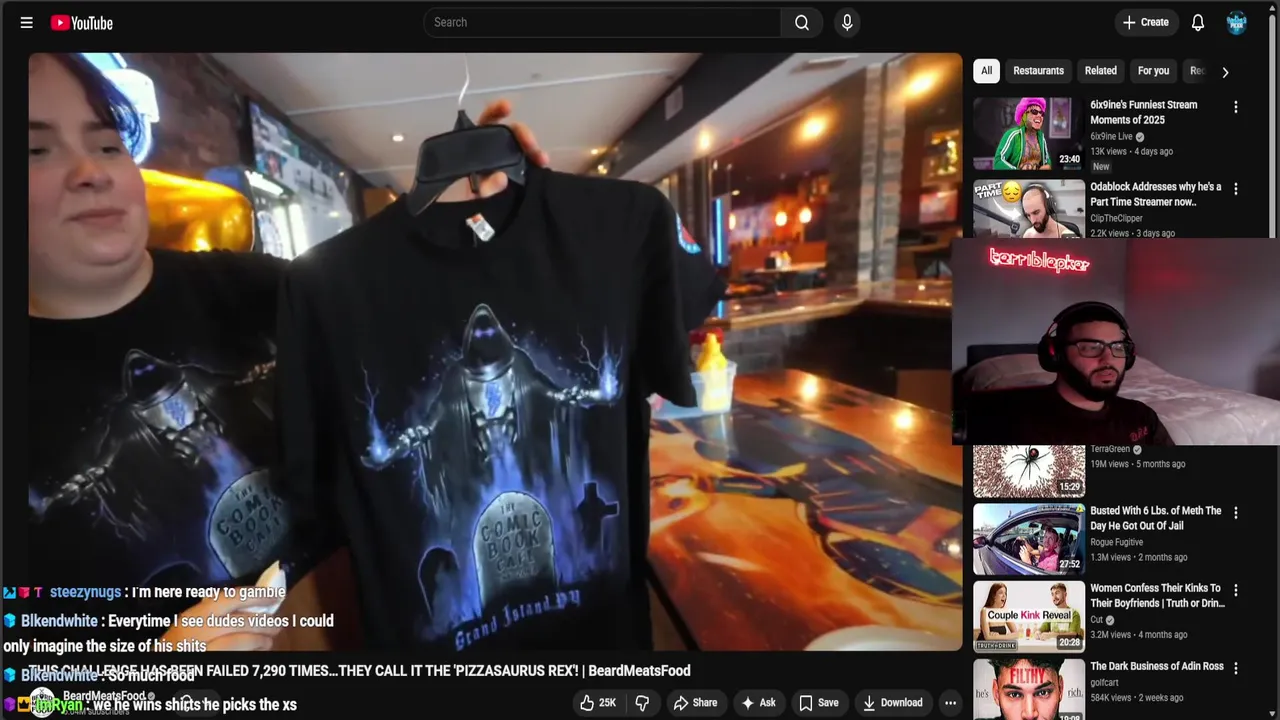Click the search field
The width and height of the screenshot is (1280, 720).
pos(602,22)
